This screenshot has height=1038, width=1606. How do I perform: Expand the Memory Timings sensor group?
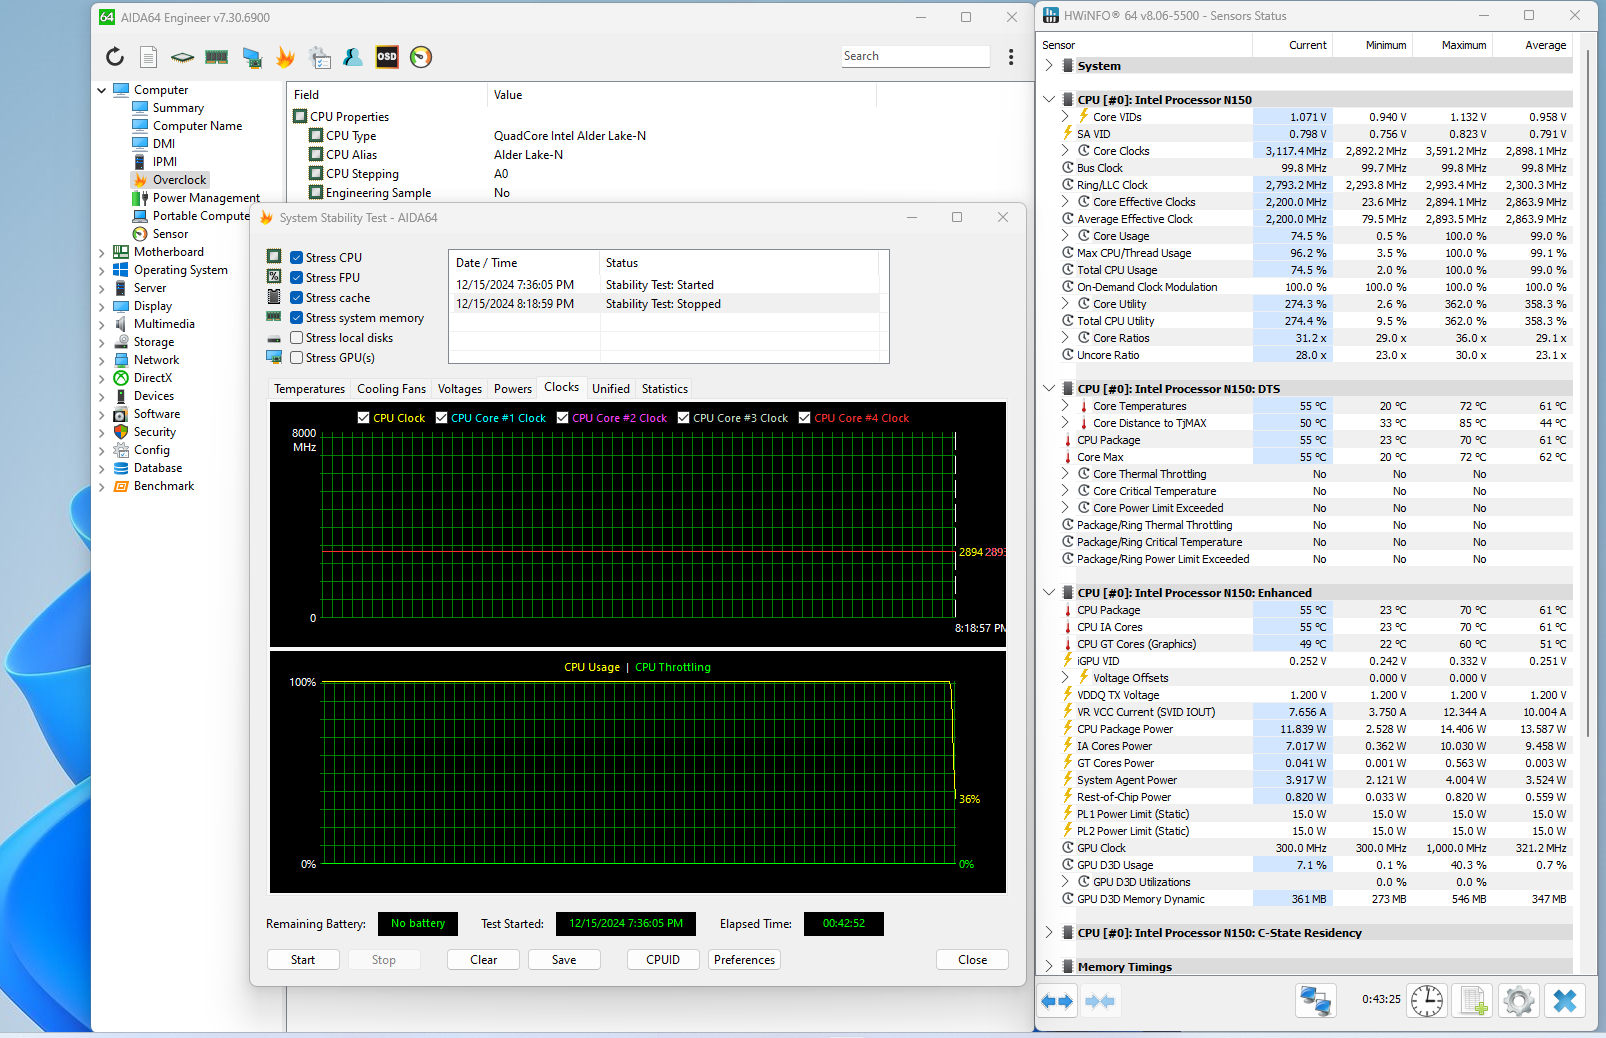(1048, 967)
